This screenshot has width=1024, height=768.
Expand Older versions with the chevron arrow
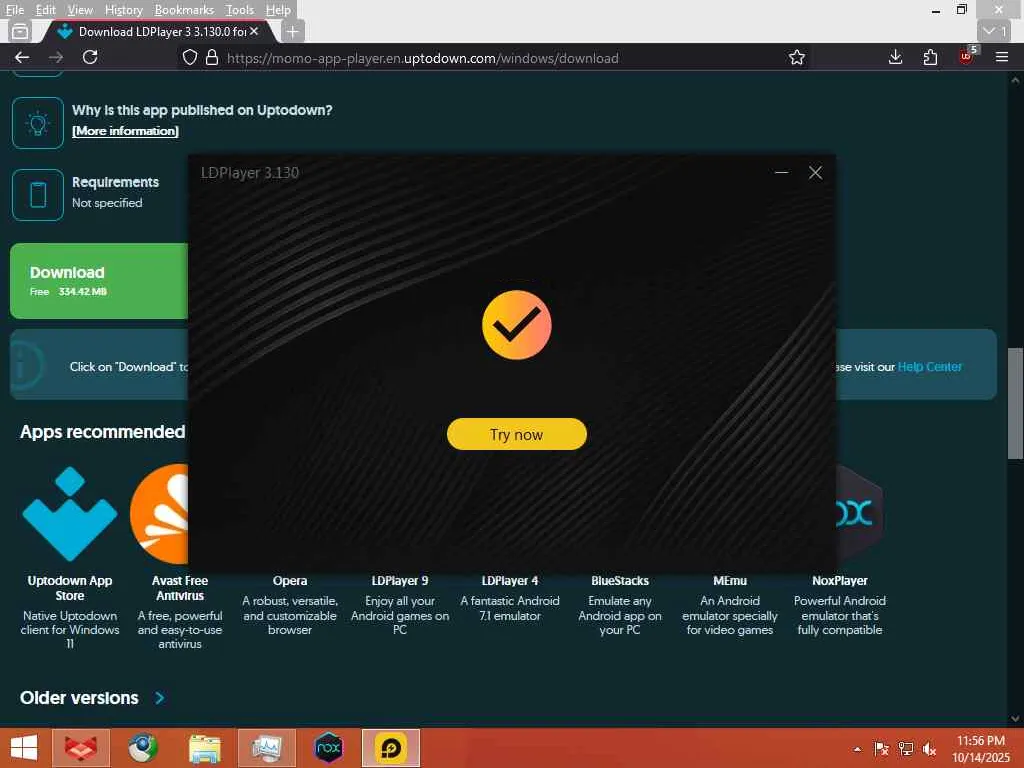160,698
